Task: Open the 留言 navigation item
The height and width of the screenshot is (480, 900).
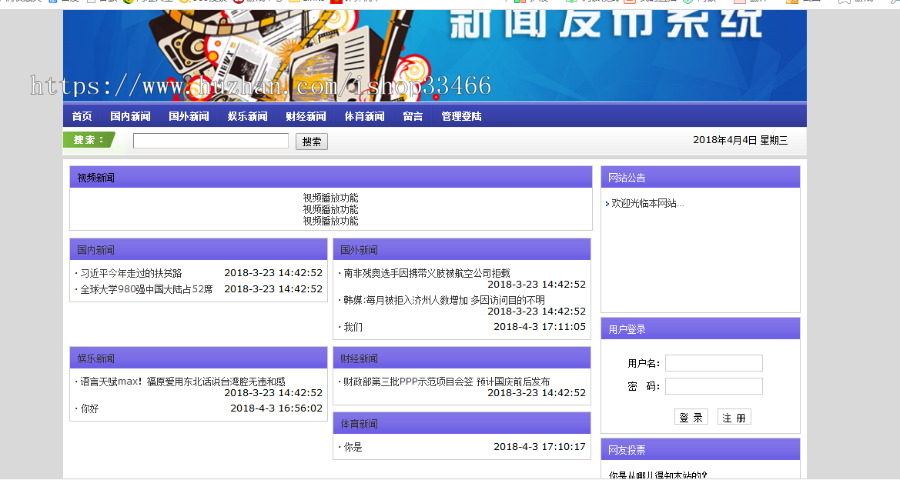Action: 413,116
